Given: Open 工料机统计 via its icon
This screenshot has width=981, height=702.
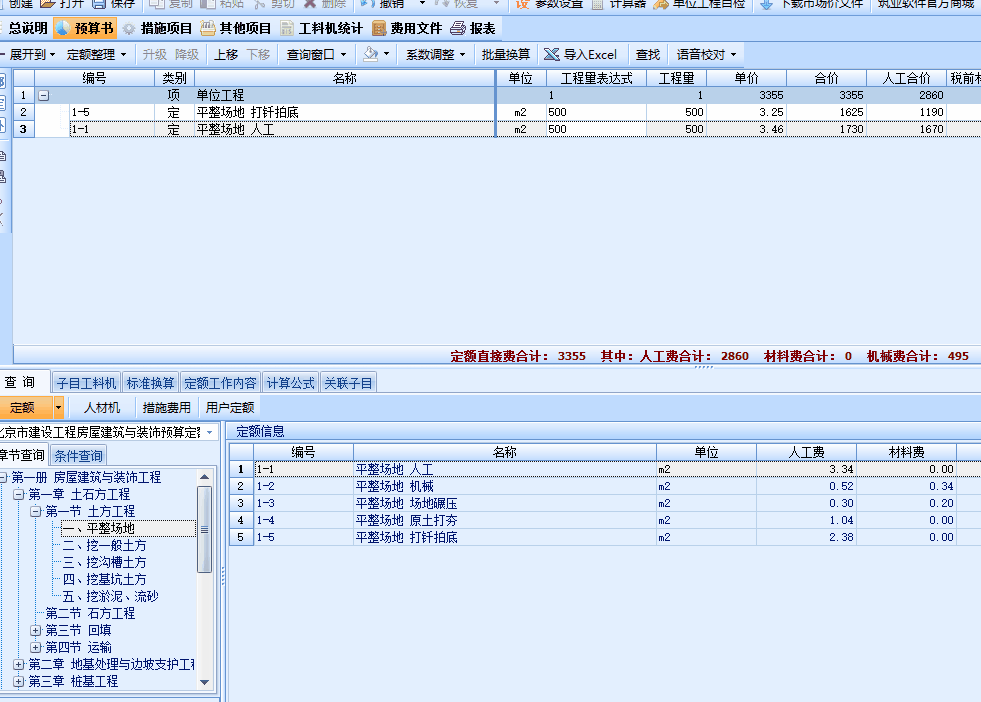Looking at the screenshot, I should [x=288, y=28].
